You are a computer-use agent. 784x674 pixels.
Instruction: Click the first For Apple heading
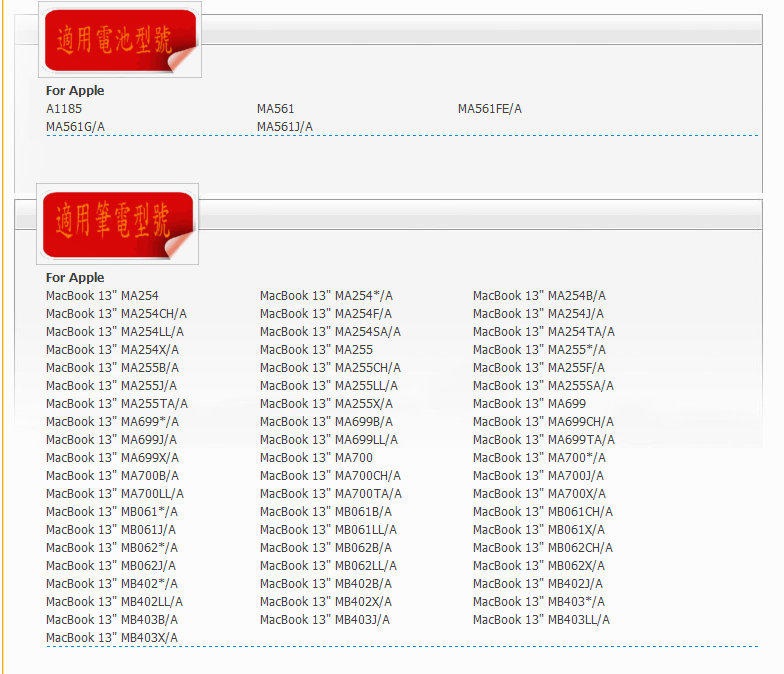pos(75,90)
